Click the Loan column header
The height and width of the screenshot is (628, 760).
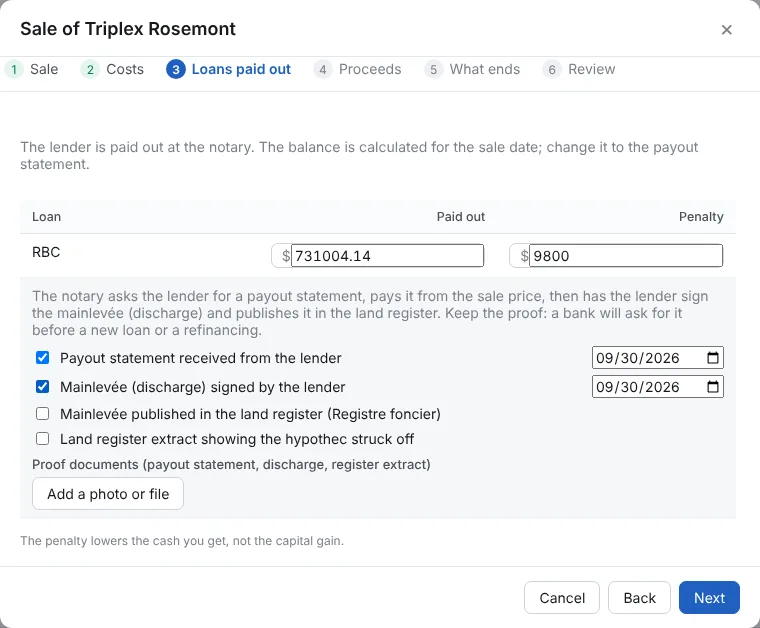pos(47,217)
